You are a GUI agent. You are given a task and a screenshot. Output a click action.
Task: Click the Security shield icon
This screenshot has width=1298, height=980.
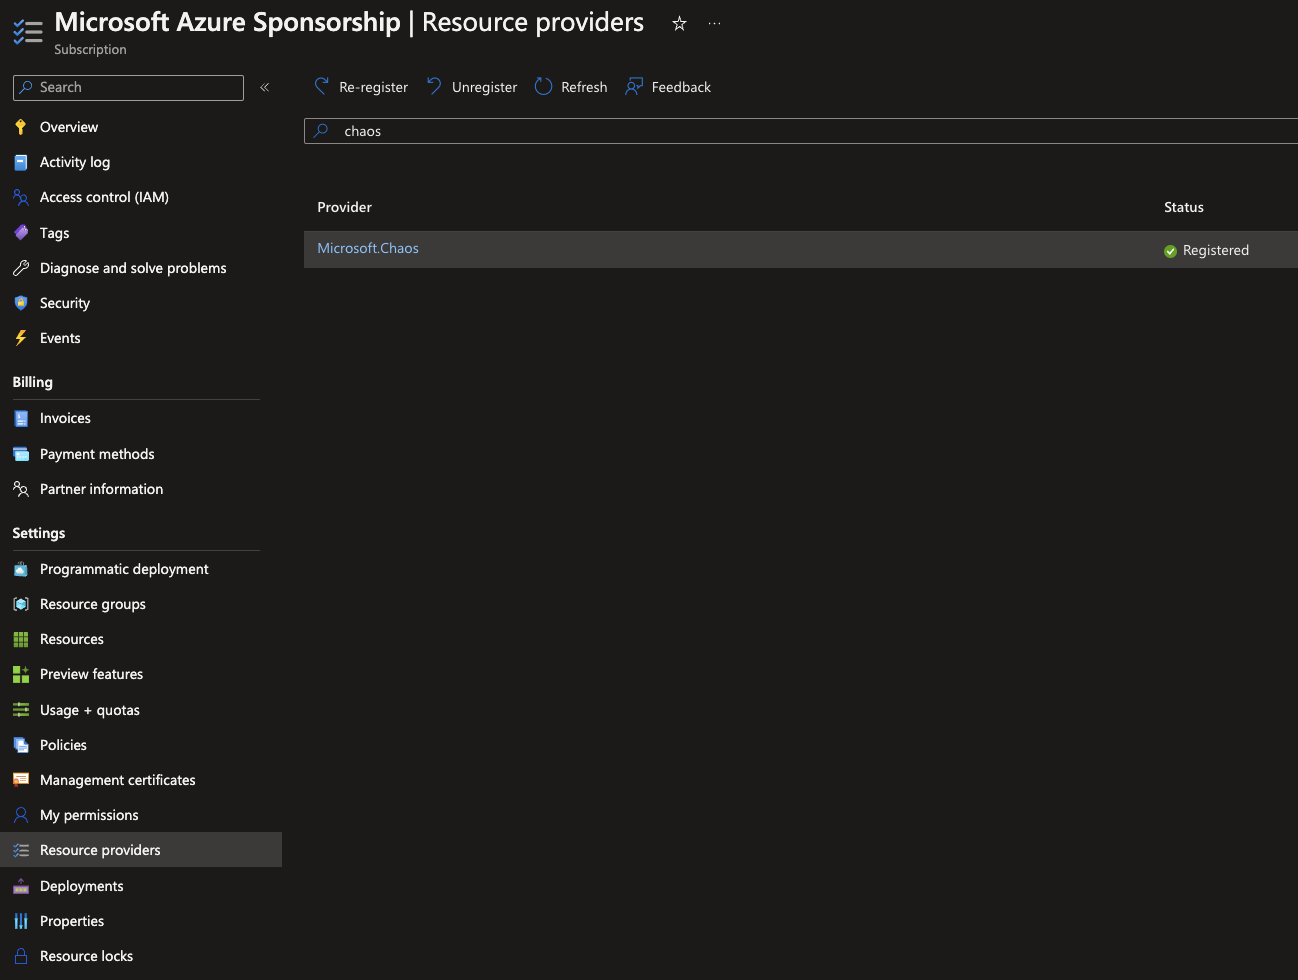pyautogui.click(x=21, y=303)
